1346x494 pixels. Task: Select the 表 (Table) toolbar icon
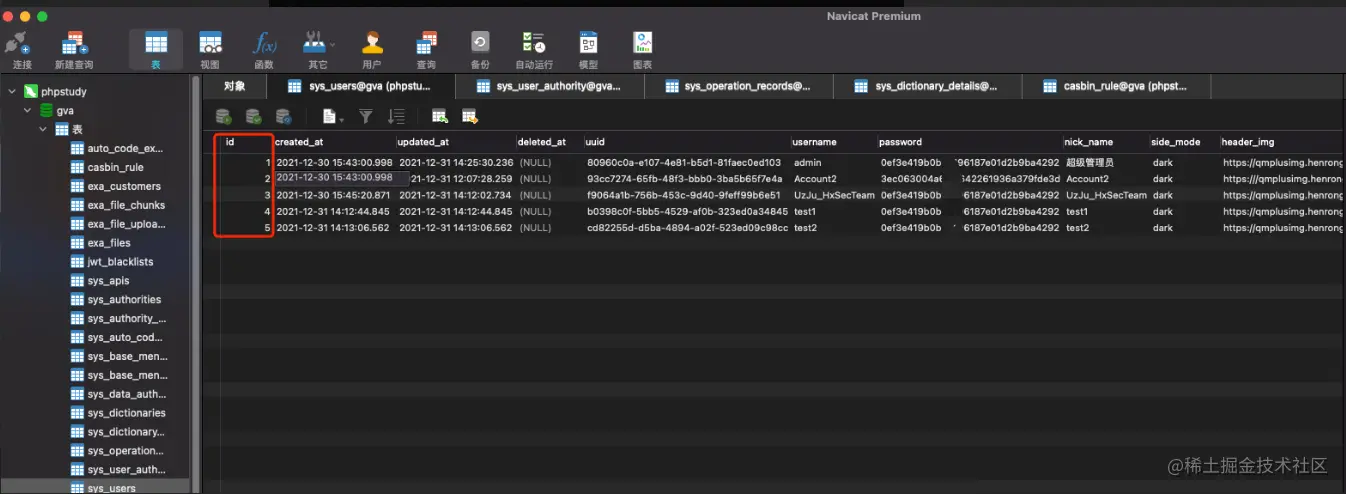point(156,43)
